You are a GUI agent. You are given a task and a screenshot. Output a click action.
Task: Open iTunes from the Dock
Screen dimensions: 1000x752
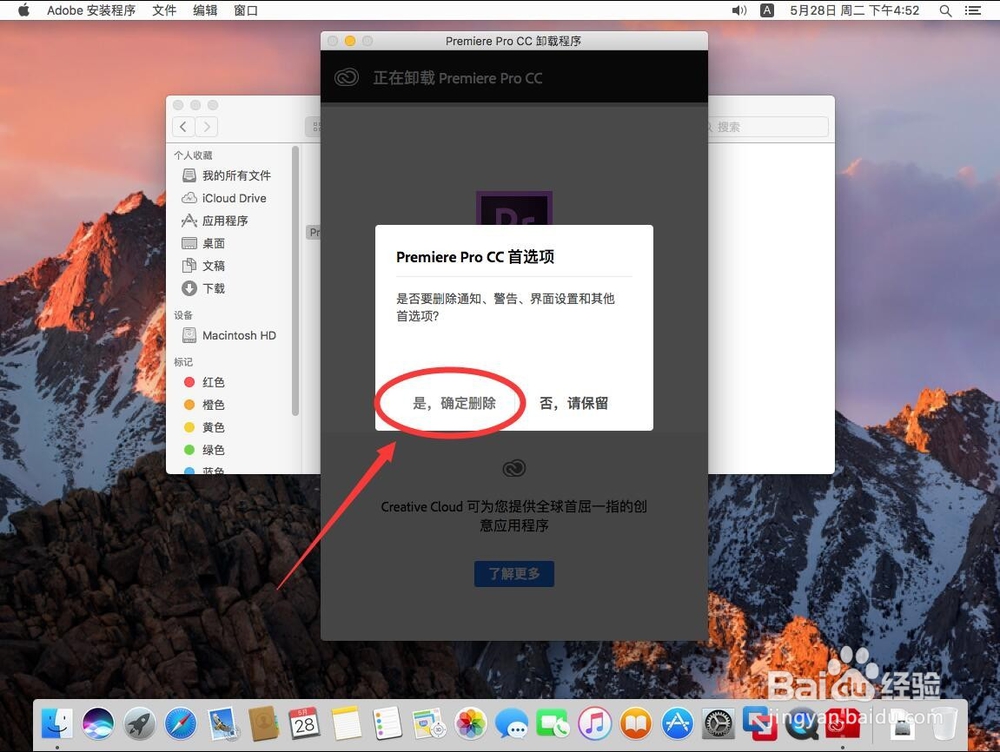point(594,723)
